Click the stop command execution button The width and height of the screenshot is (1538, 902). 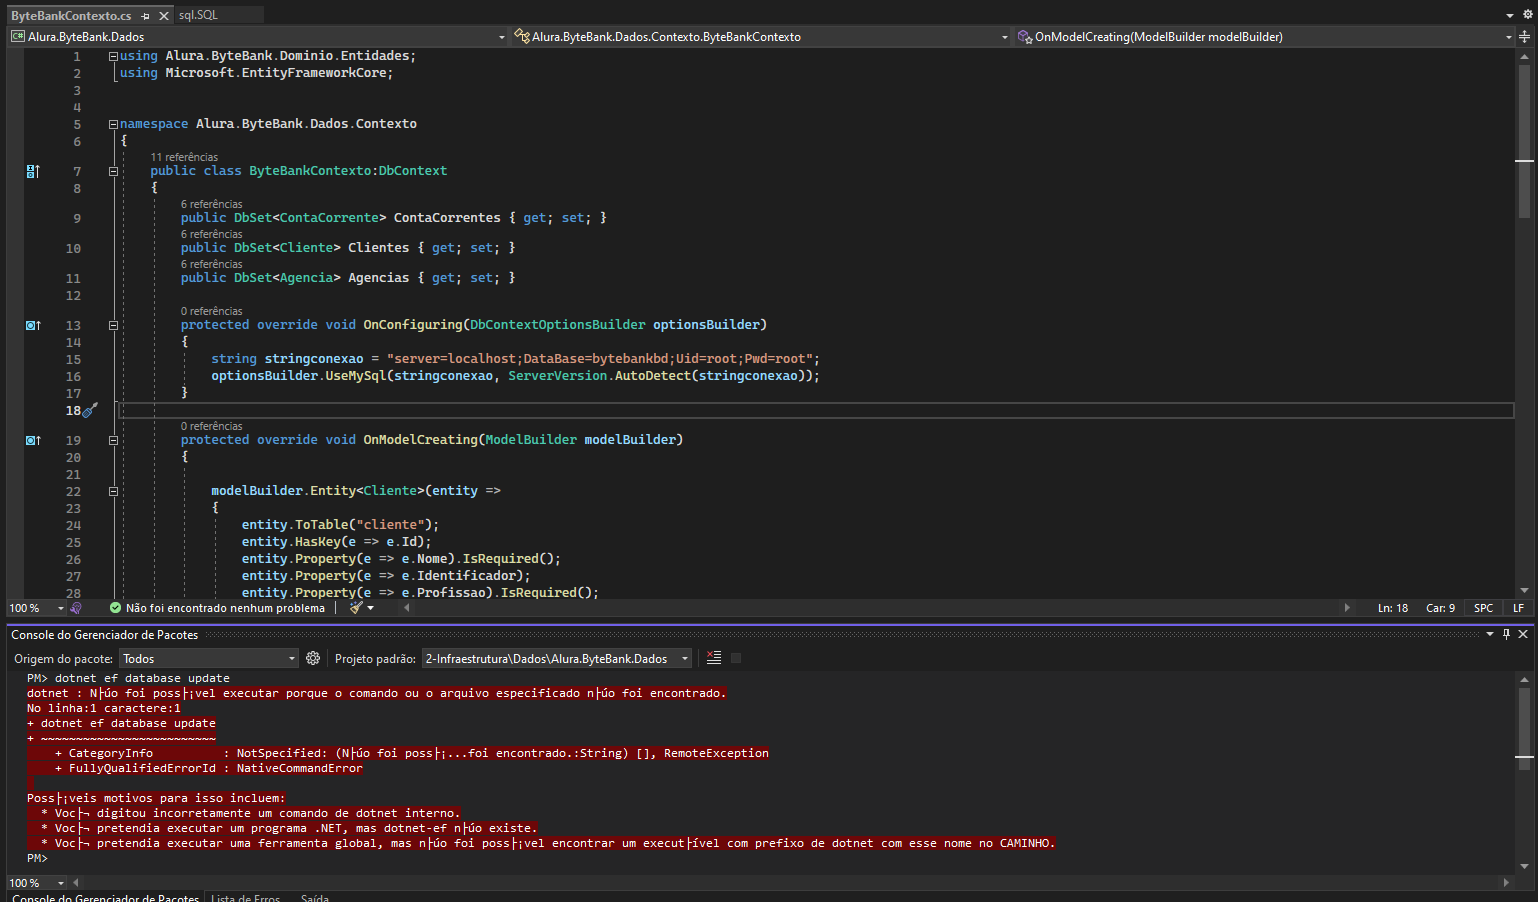(736, 658)
